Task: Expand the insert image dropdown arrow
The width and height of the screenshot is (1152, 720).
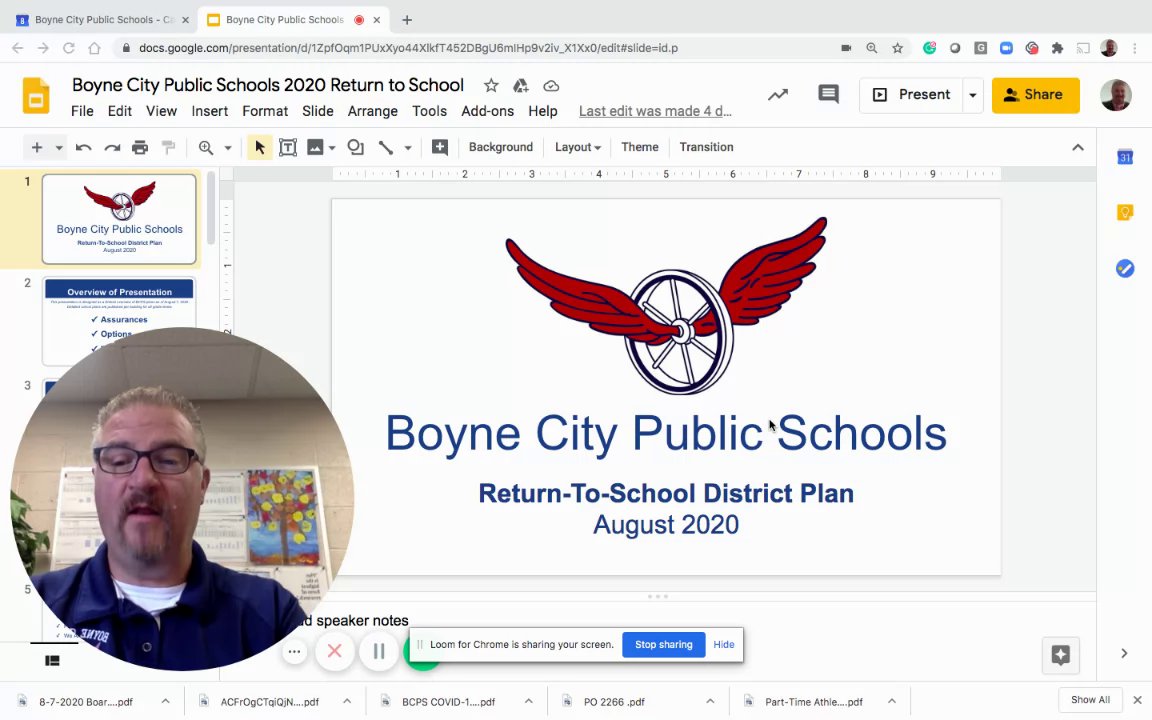Action: (332, 148)
